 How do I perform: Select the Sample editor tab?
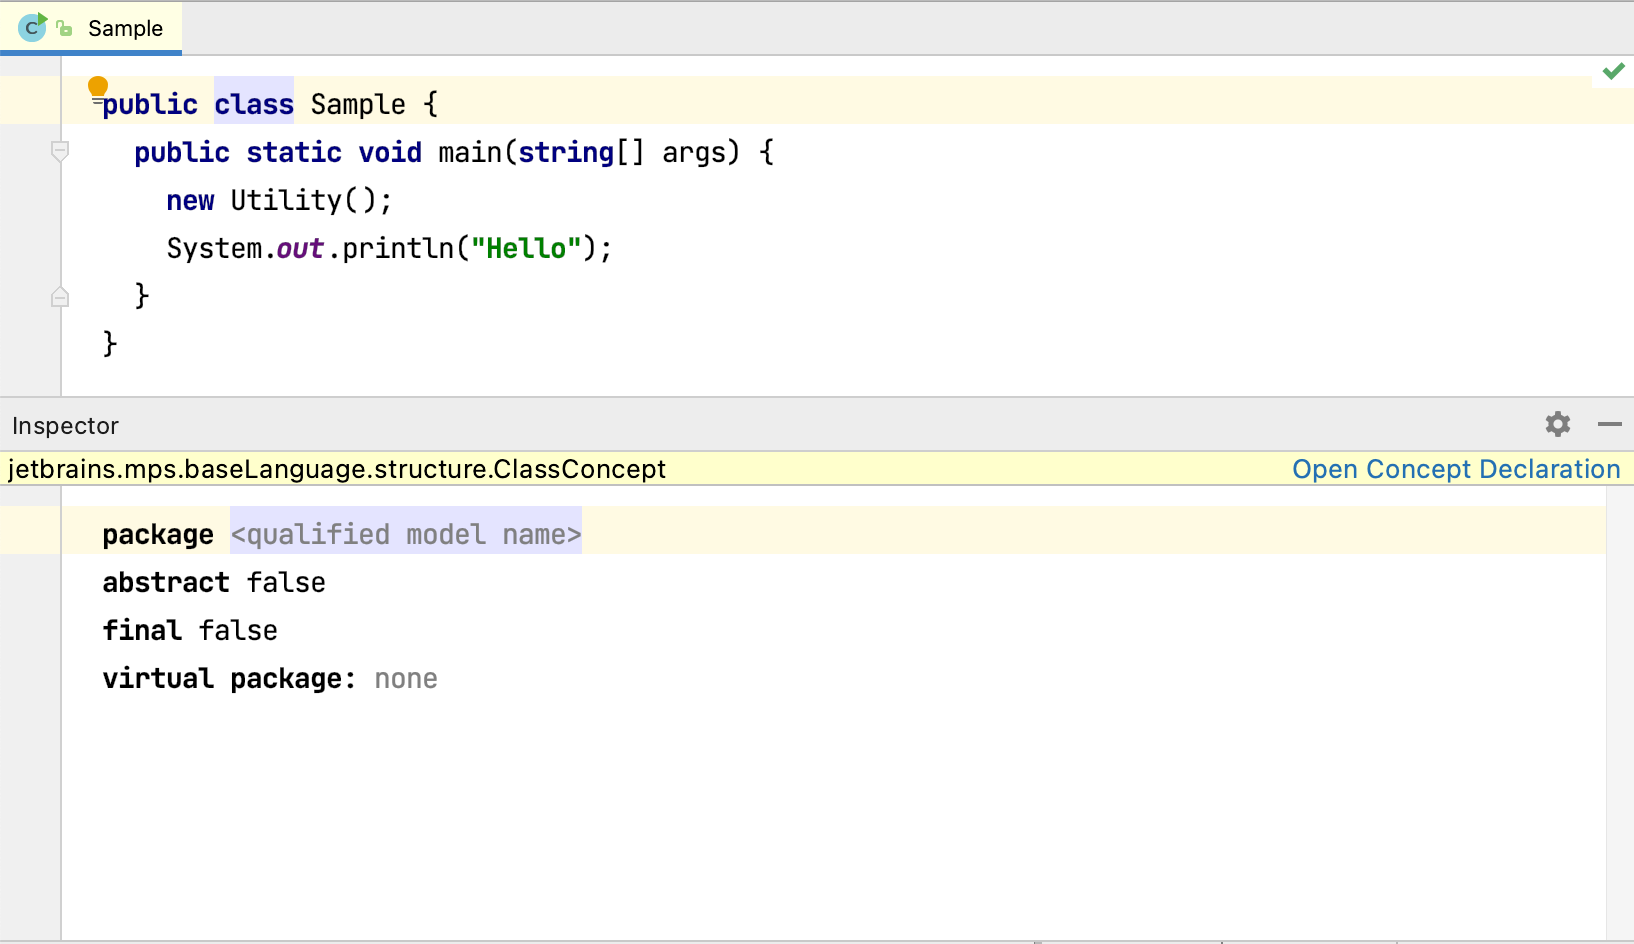124,27
